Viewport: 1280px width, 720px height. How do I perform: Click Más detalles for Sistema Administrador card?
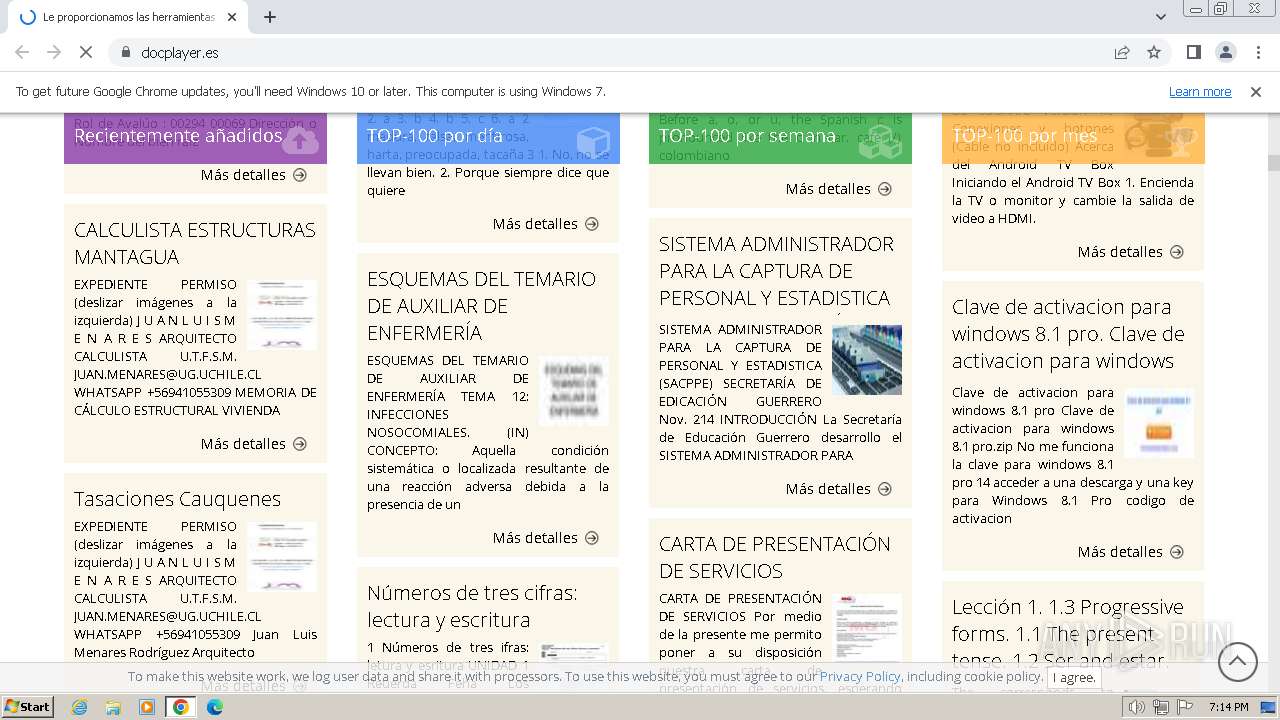pos(839,489)
